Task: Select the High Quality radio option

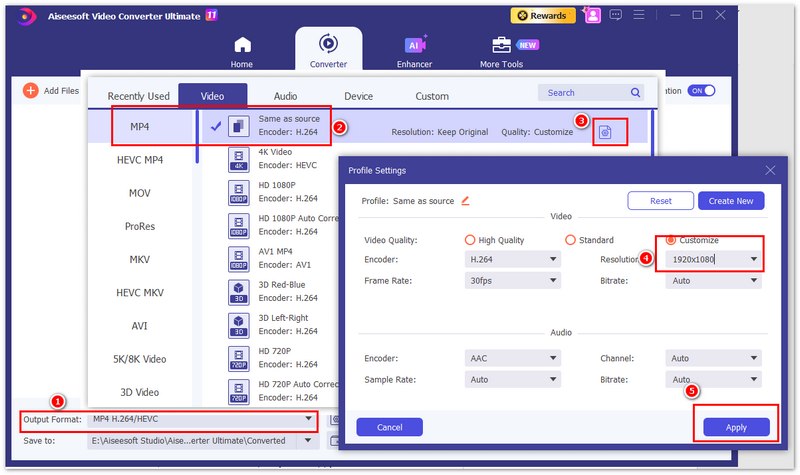Action: [470, 240]
